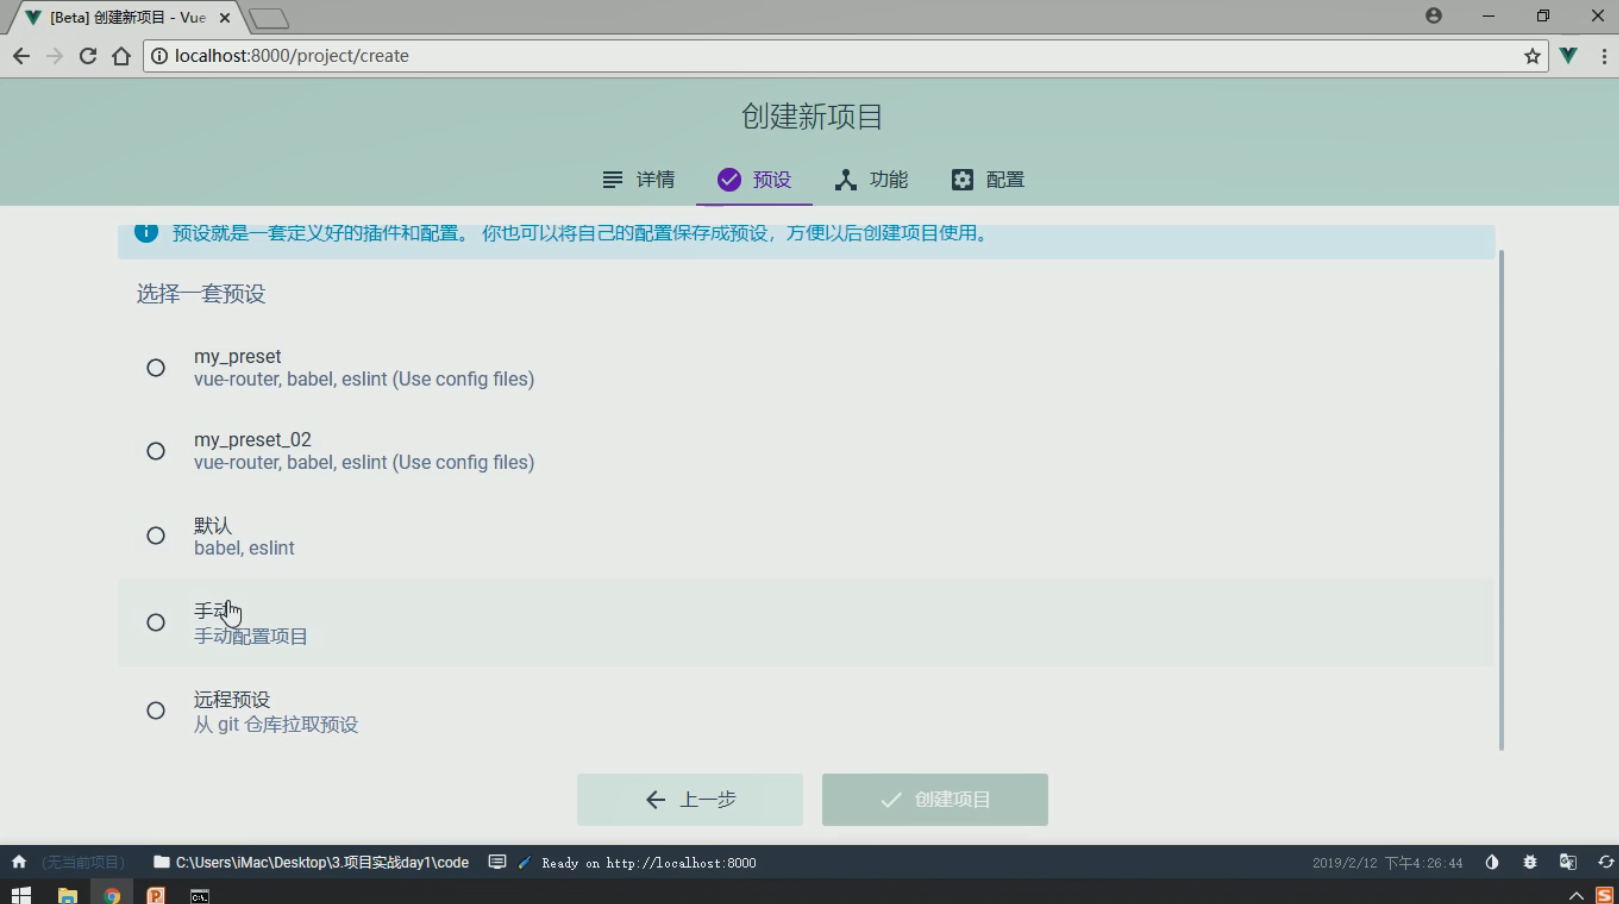Bookmark this page with the star icon
1619x904 pixels.
click(1532, 56)
